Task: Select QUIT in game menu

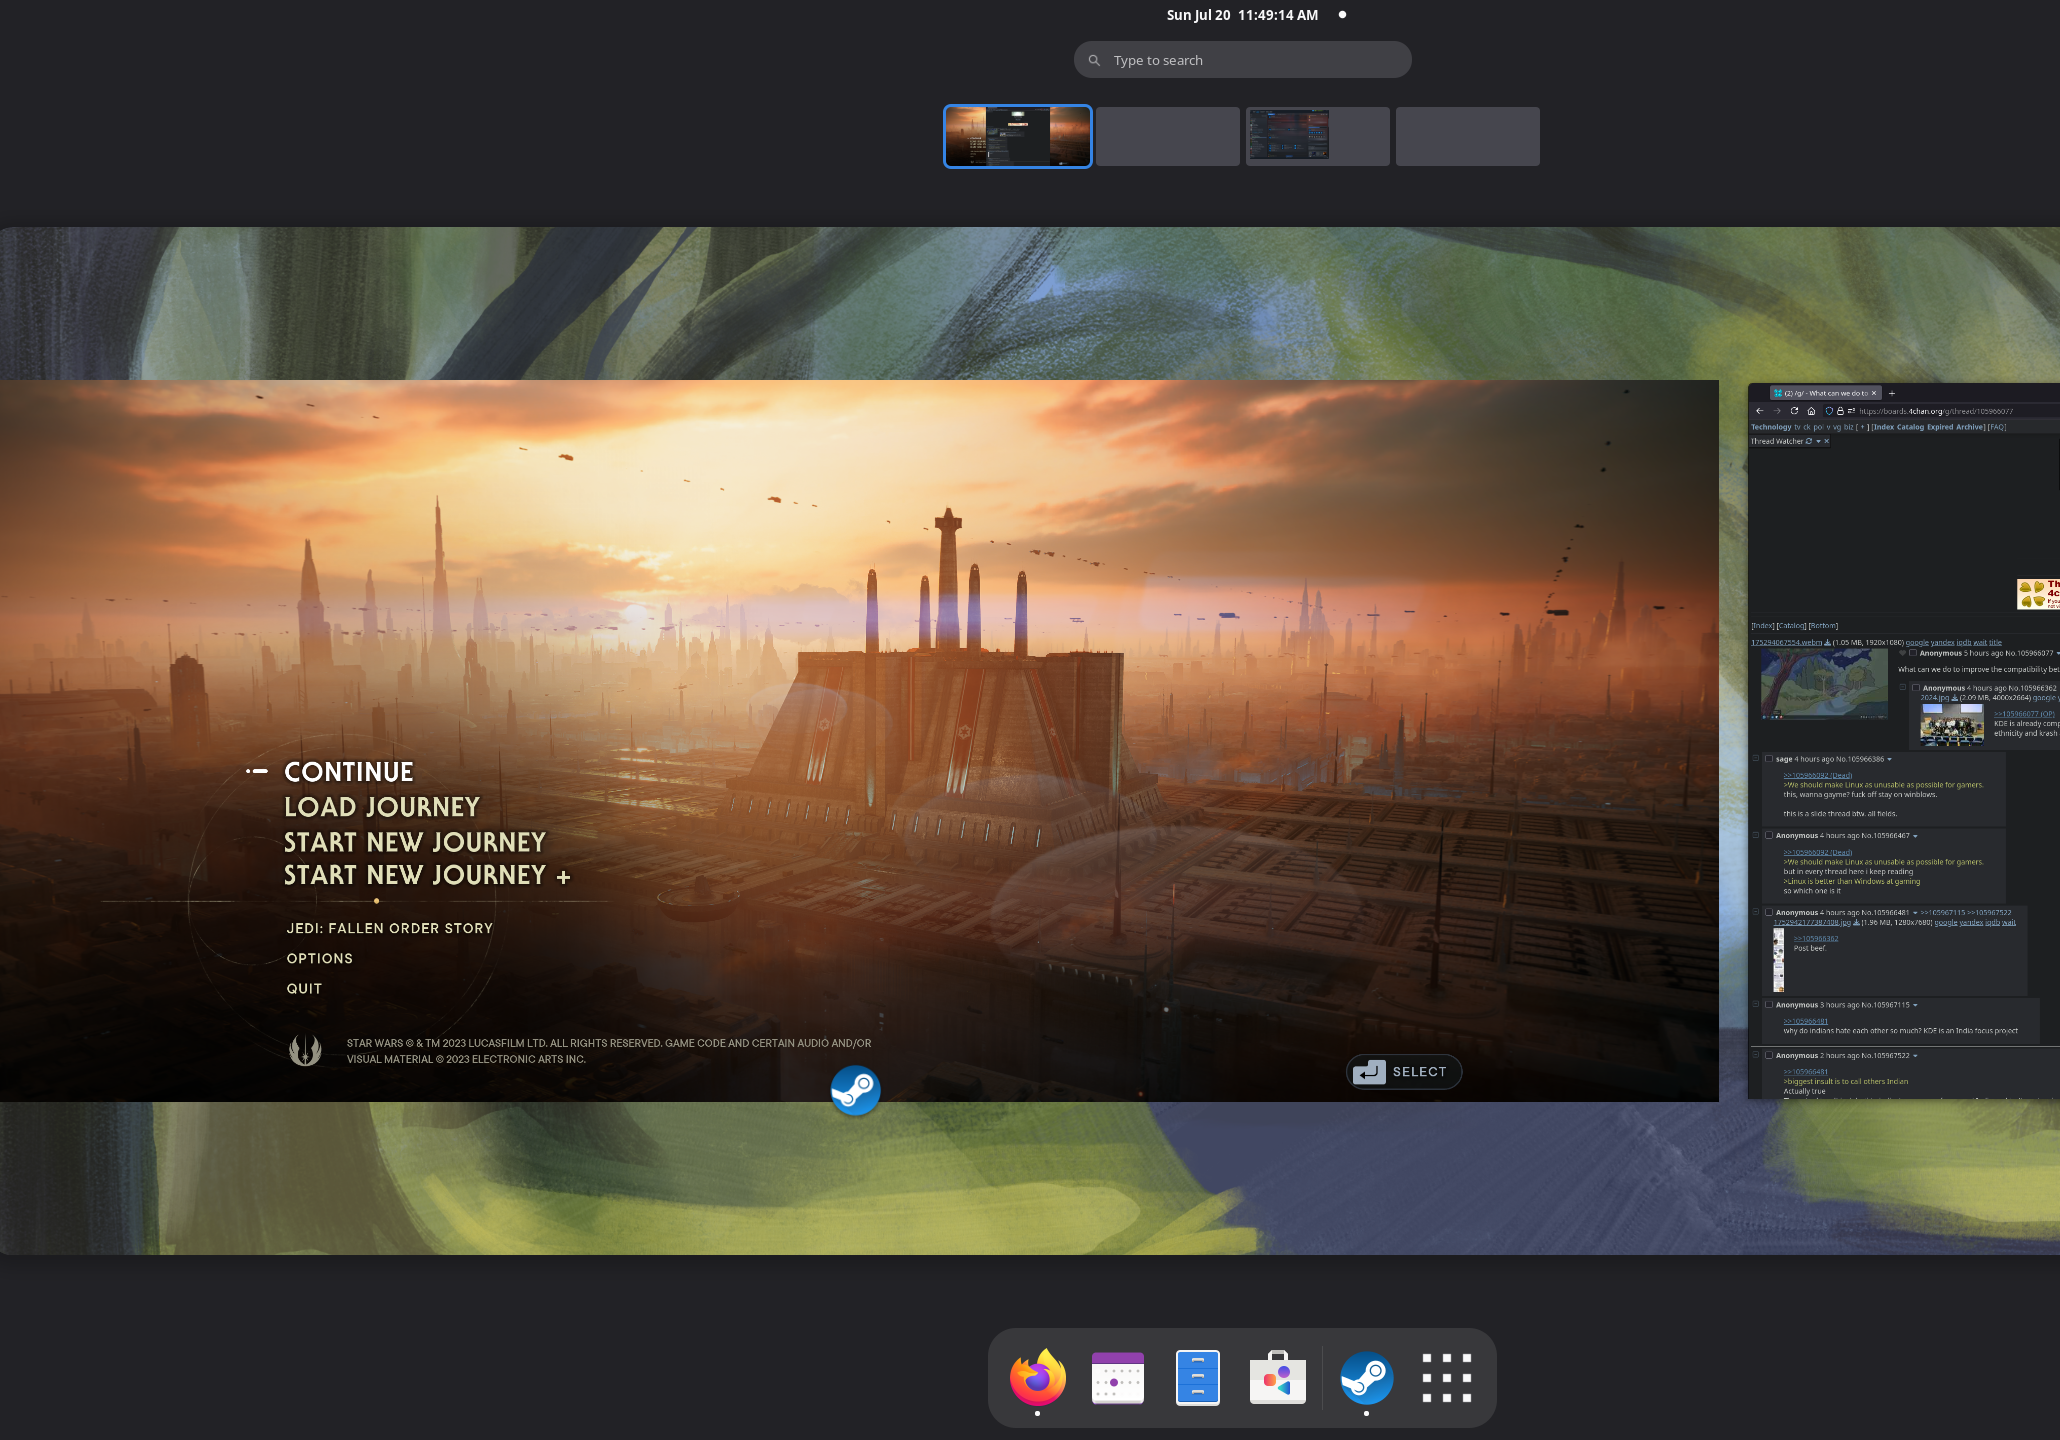Action: (305, 988)
